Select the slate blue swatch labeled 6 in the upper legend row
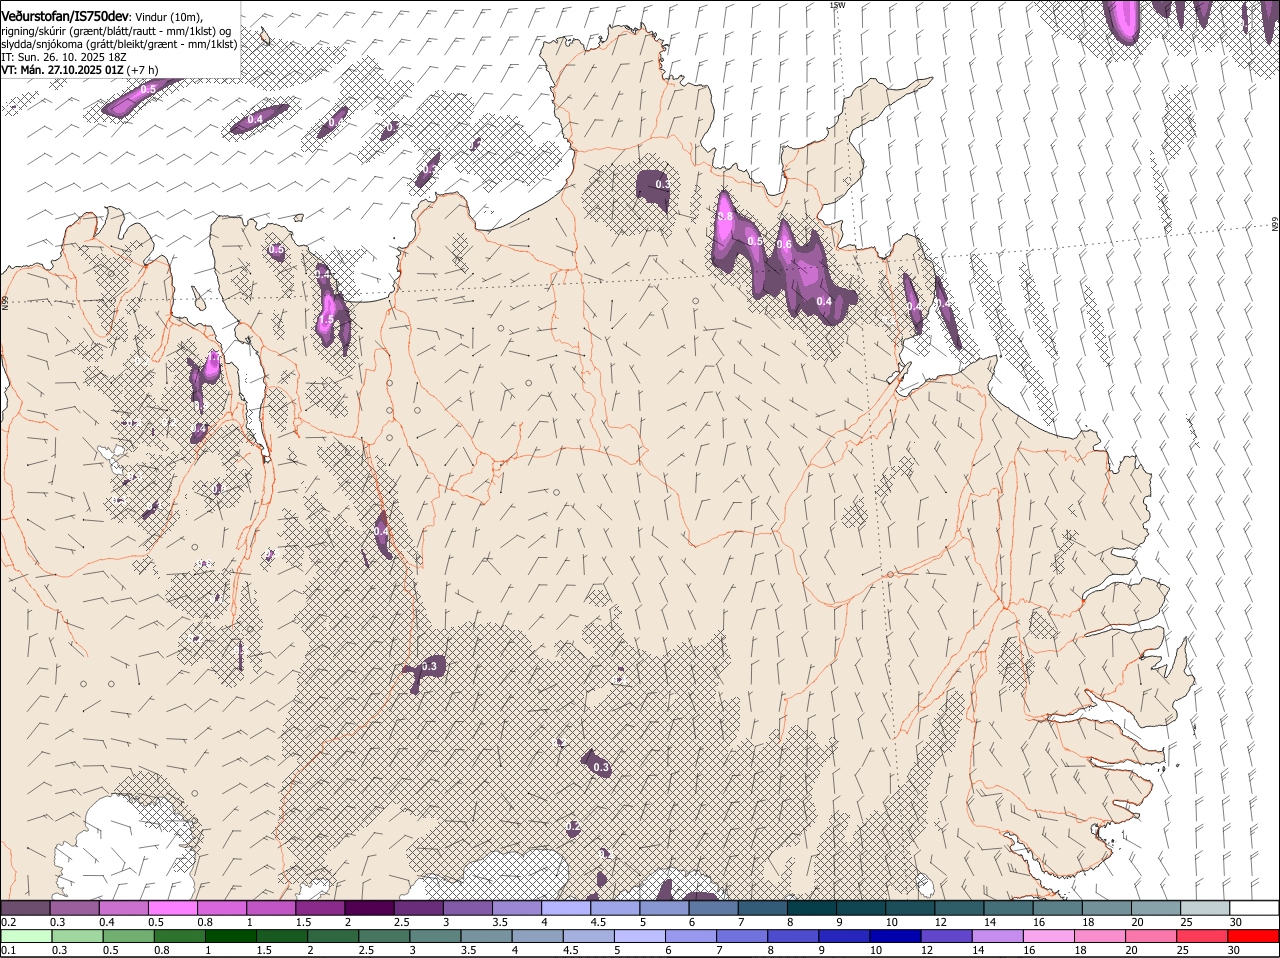 pos(714,907)
